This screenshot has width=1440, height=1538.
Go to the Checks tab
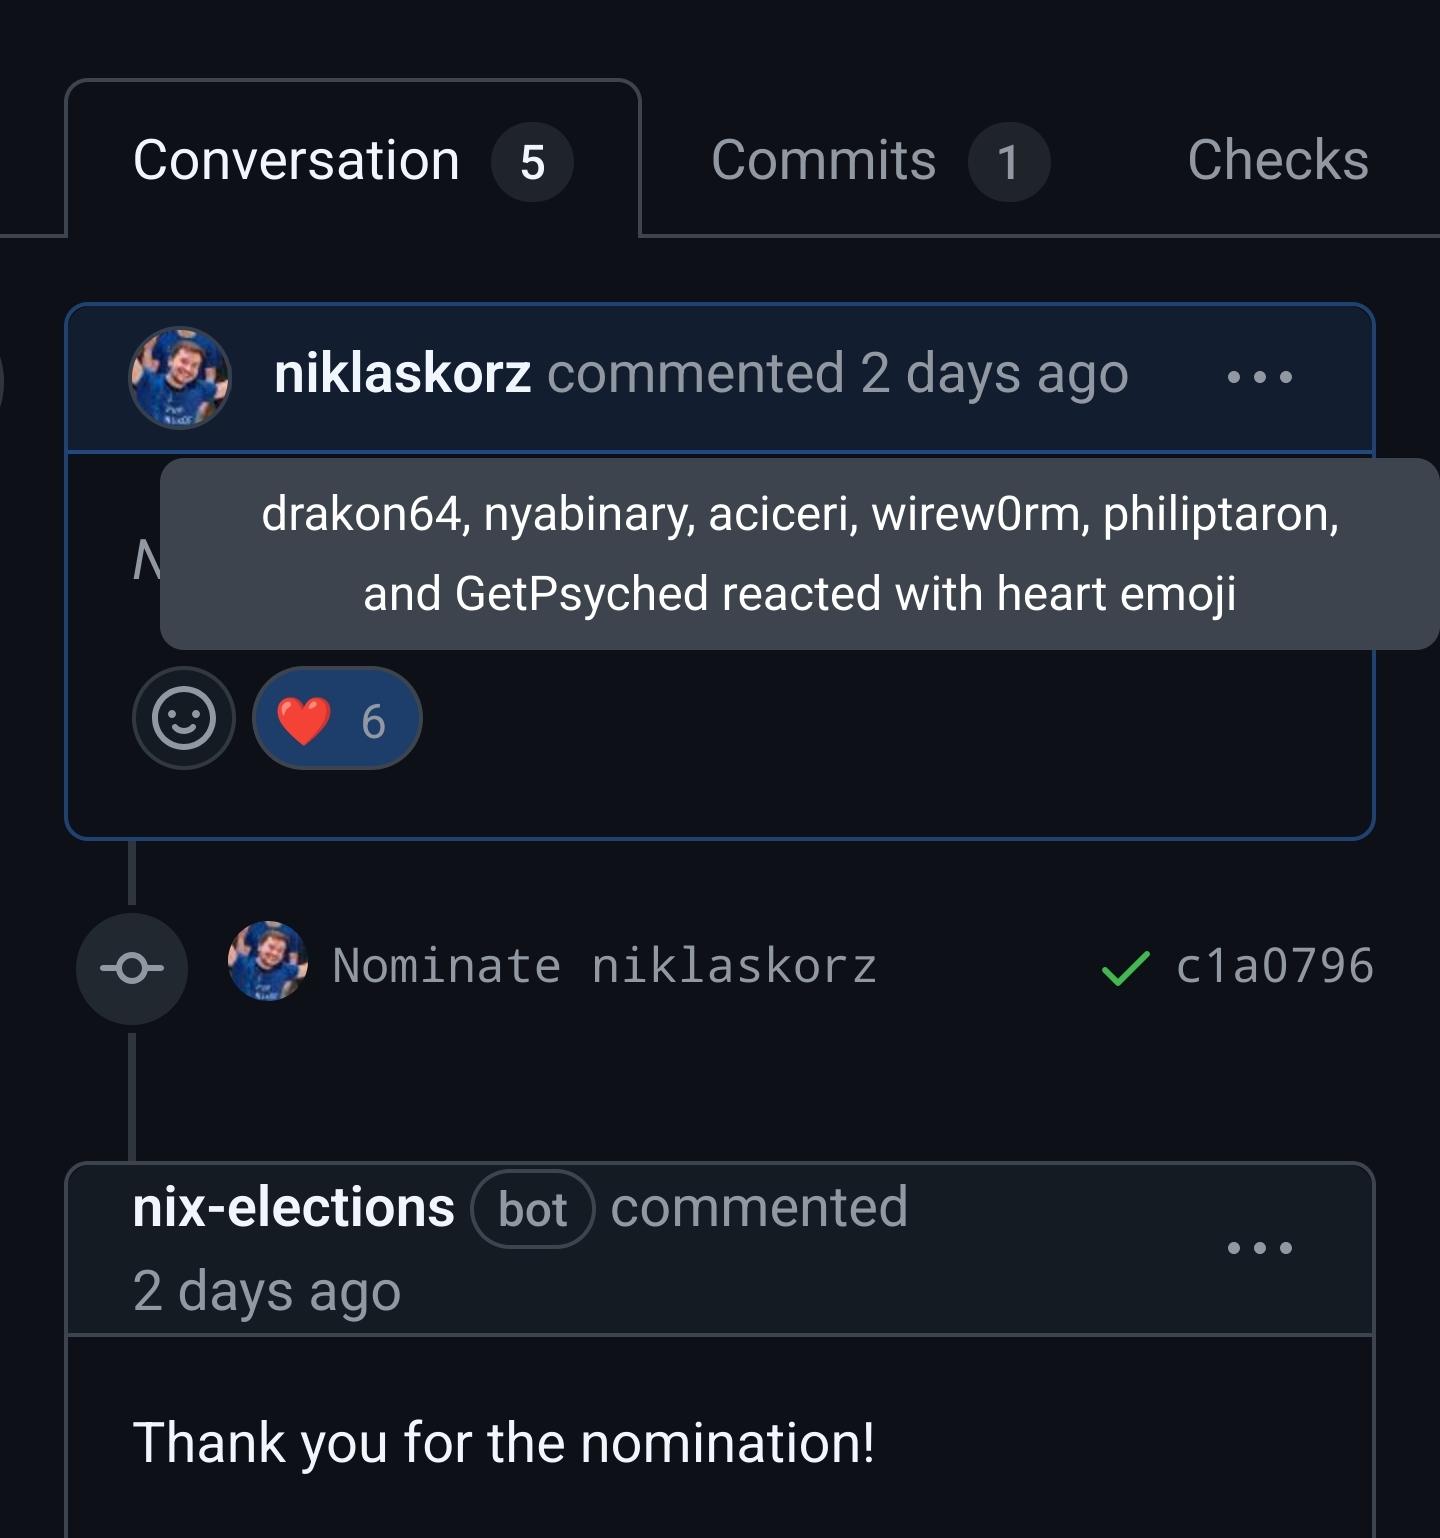(x=1277, y=161)
